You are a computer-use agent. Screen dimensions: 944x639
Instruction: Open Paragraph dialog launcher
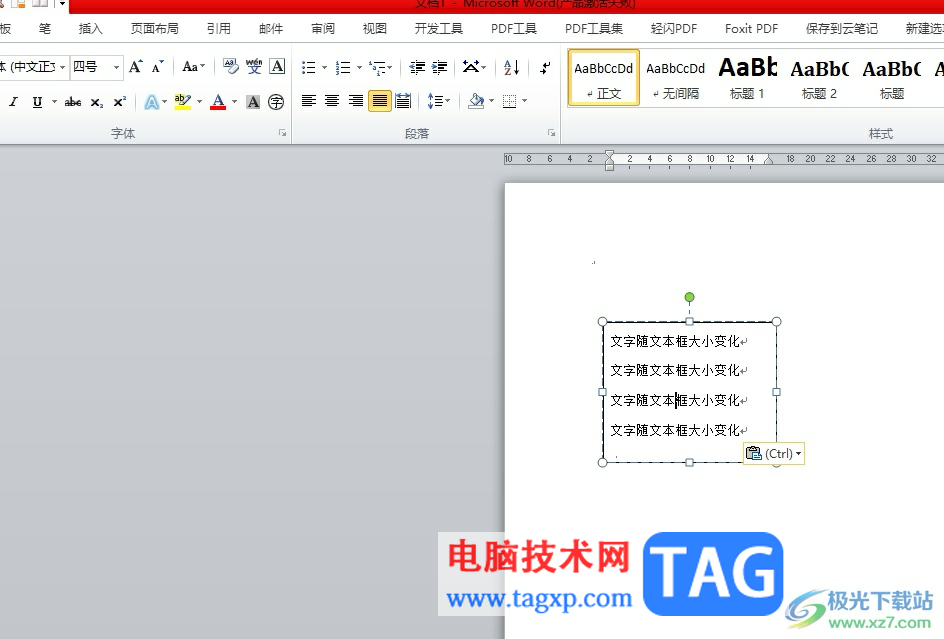551,133
